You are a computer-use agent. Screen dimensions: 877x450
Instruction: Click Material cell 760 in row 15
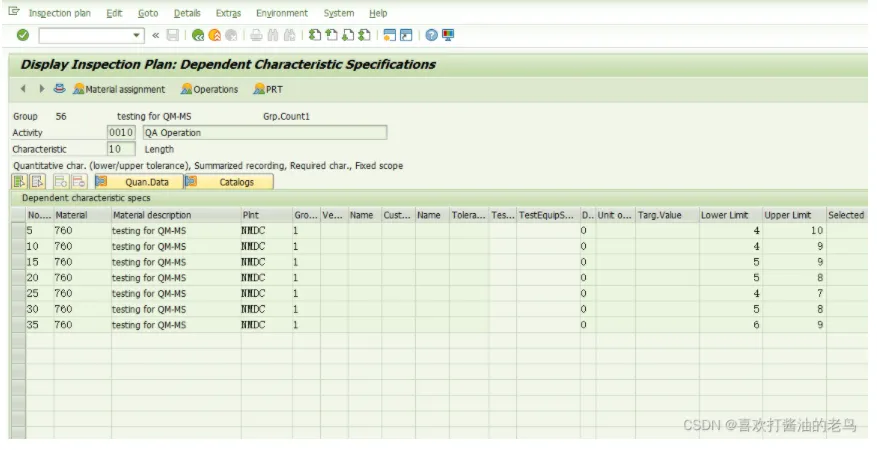82,262
